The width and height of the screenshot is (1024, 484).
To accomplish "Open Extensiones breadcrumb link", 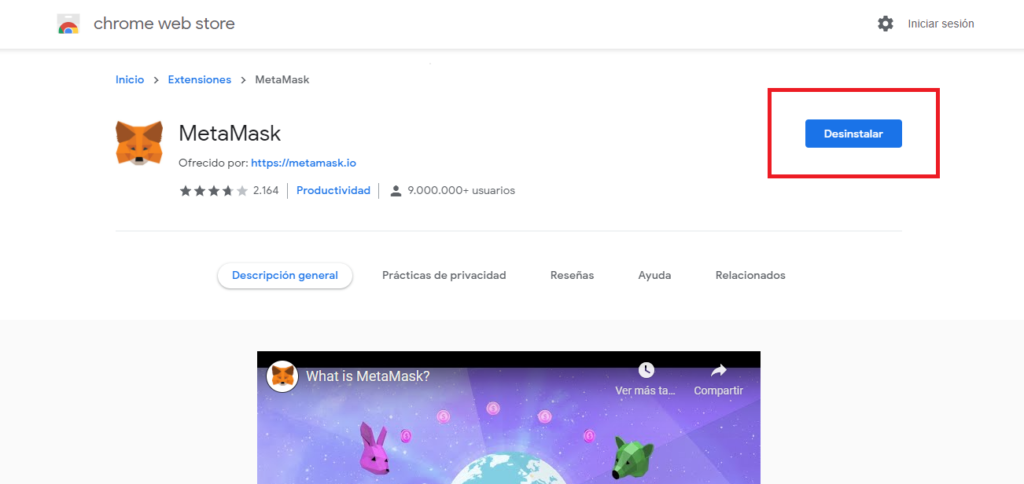I will 199,80.
